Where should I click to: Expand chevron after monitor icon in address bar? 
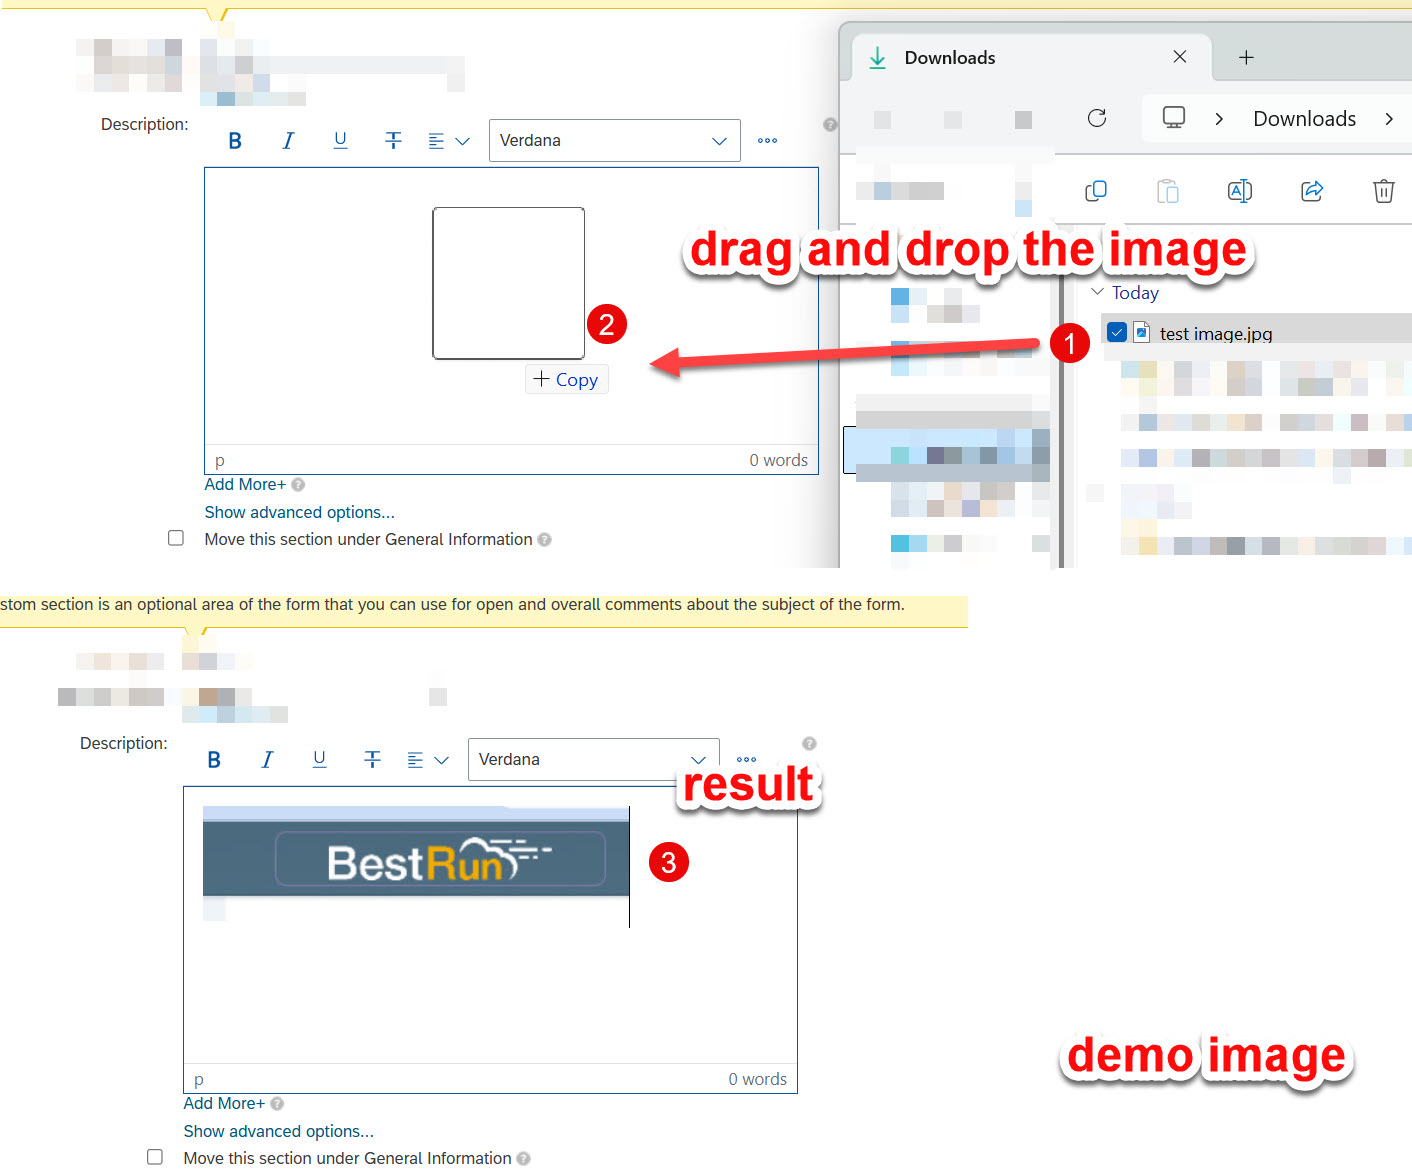click(x=1219, y=119)
